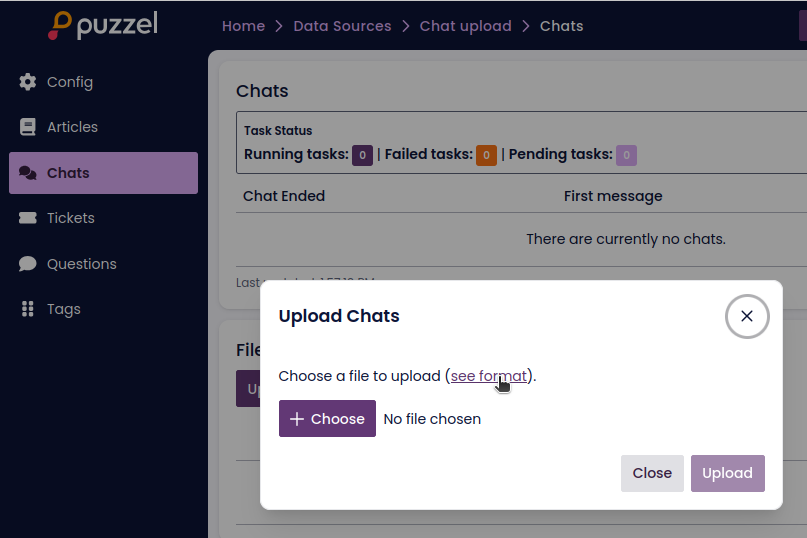807x538 pixels.
Task: Click the Config gear icon in sidebar
Action: pyautogui.click(x=28, y=82)
